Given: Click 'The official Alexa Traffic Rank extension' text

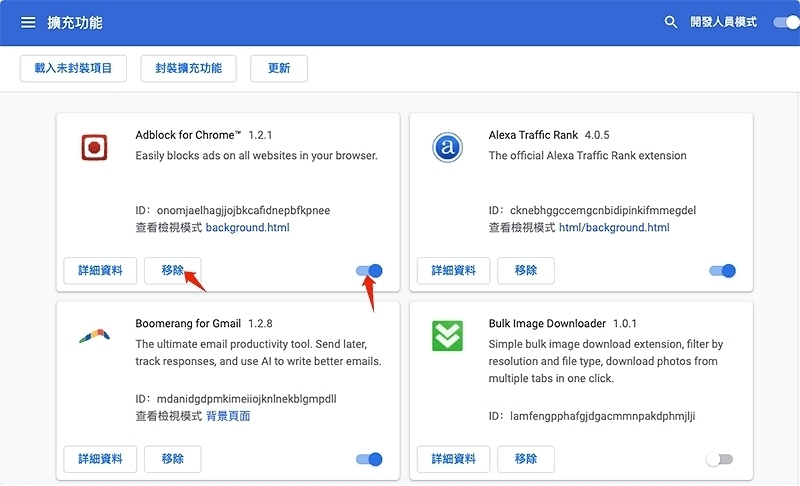Looking at the screenshot, I should (x=587, y=156).
